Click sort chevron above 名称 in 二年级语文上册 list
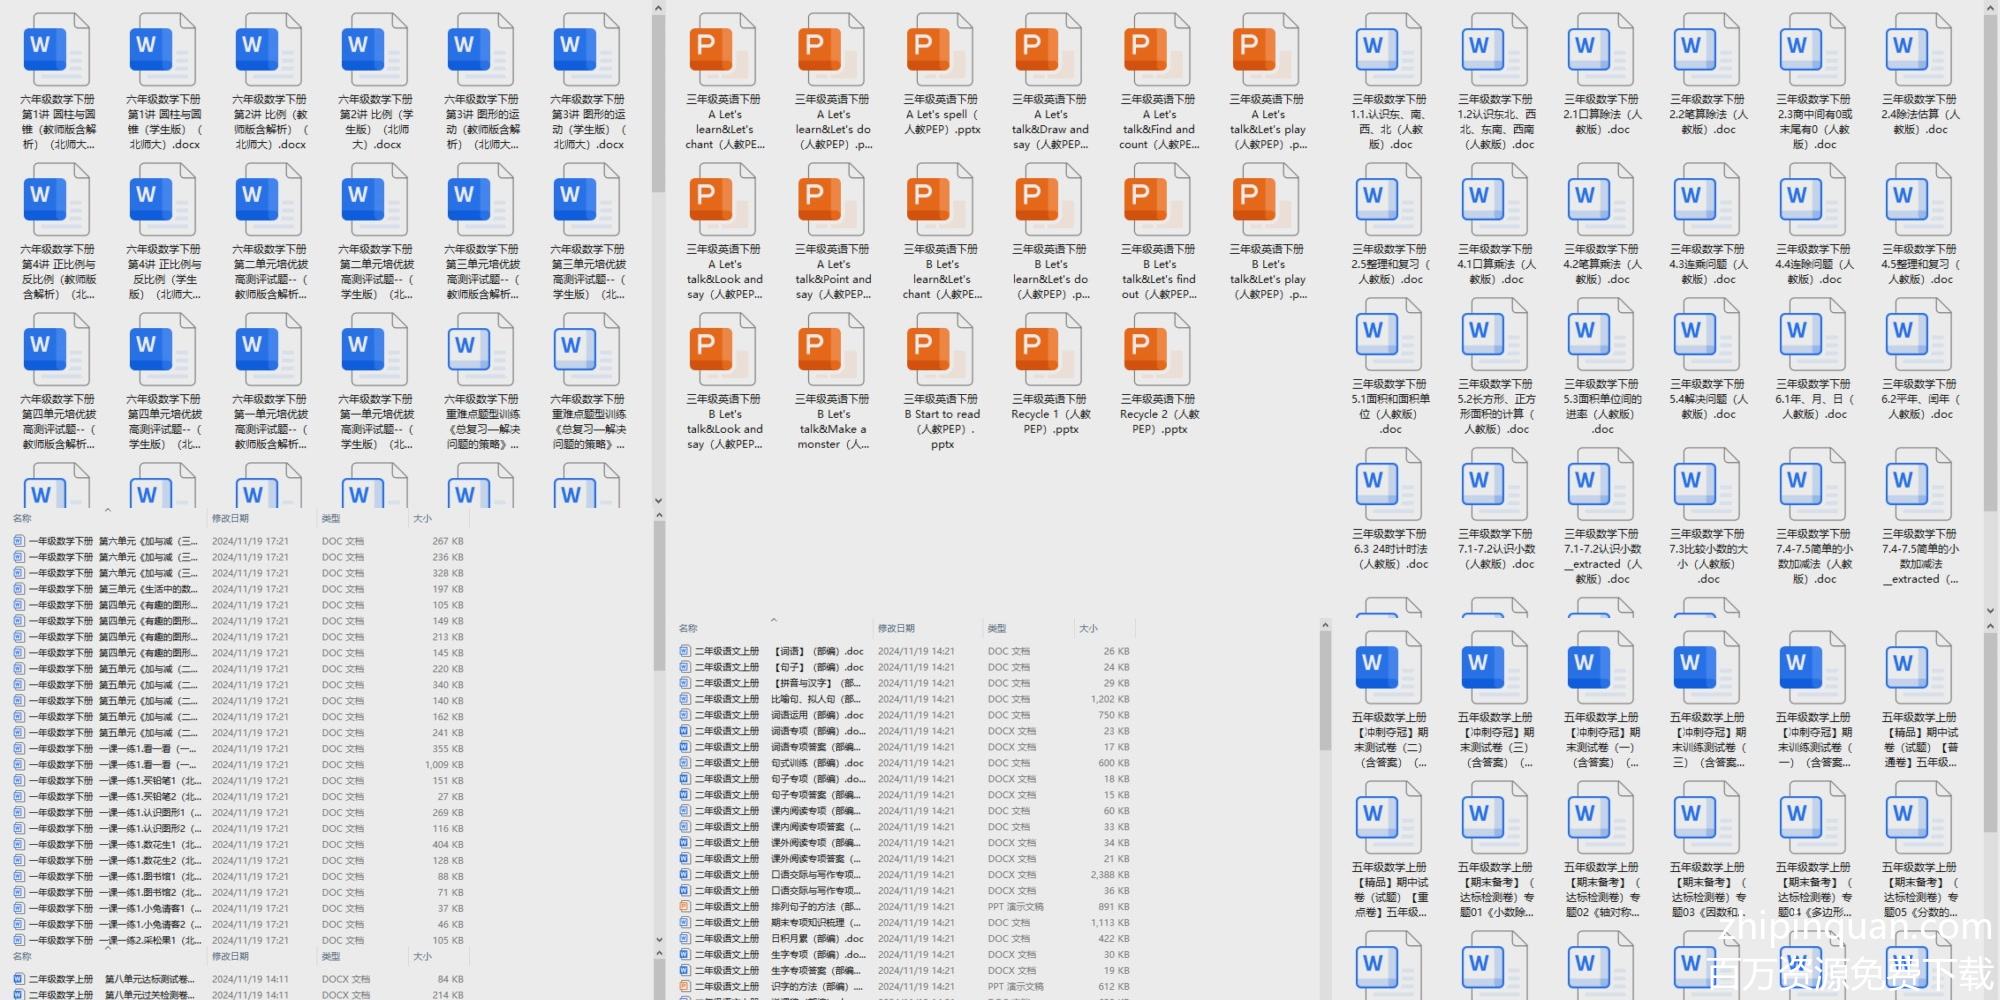Image resolution: width=2000 pixels, height=1000 pixels. point(773,620)
